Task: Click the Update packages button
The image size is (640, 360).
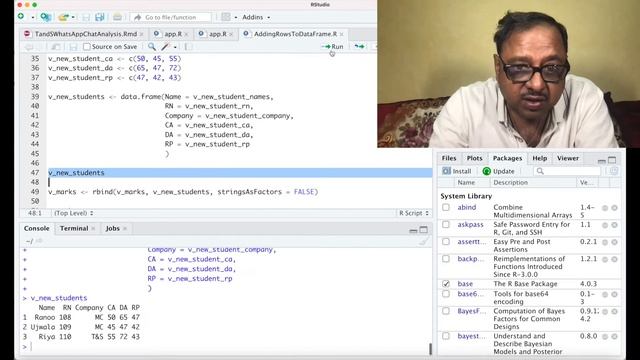Action: [x=498, y=171]
